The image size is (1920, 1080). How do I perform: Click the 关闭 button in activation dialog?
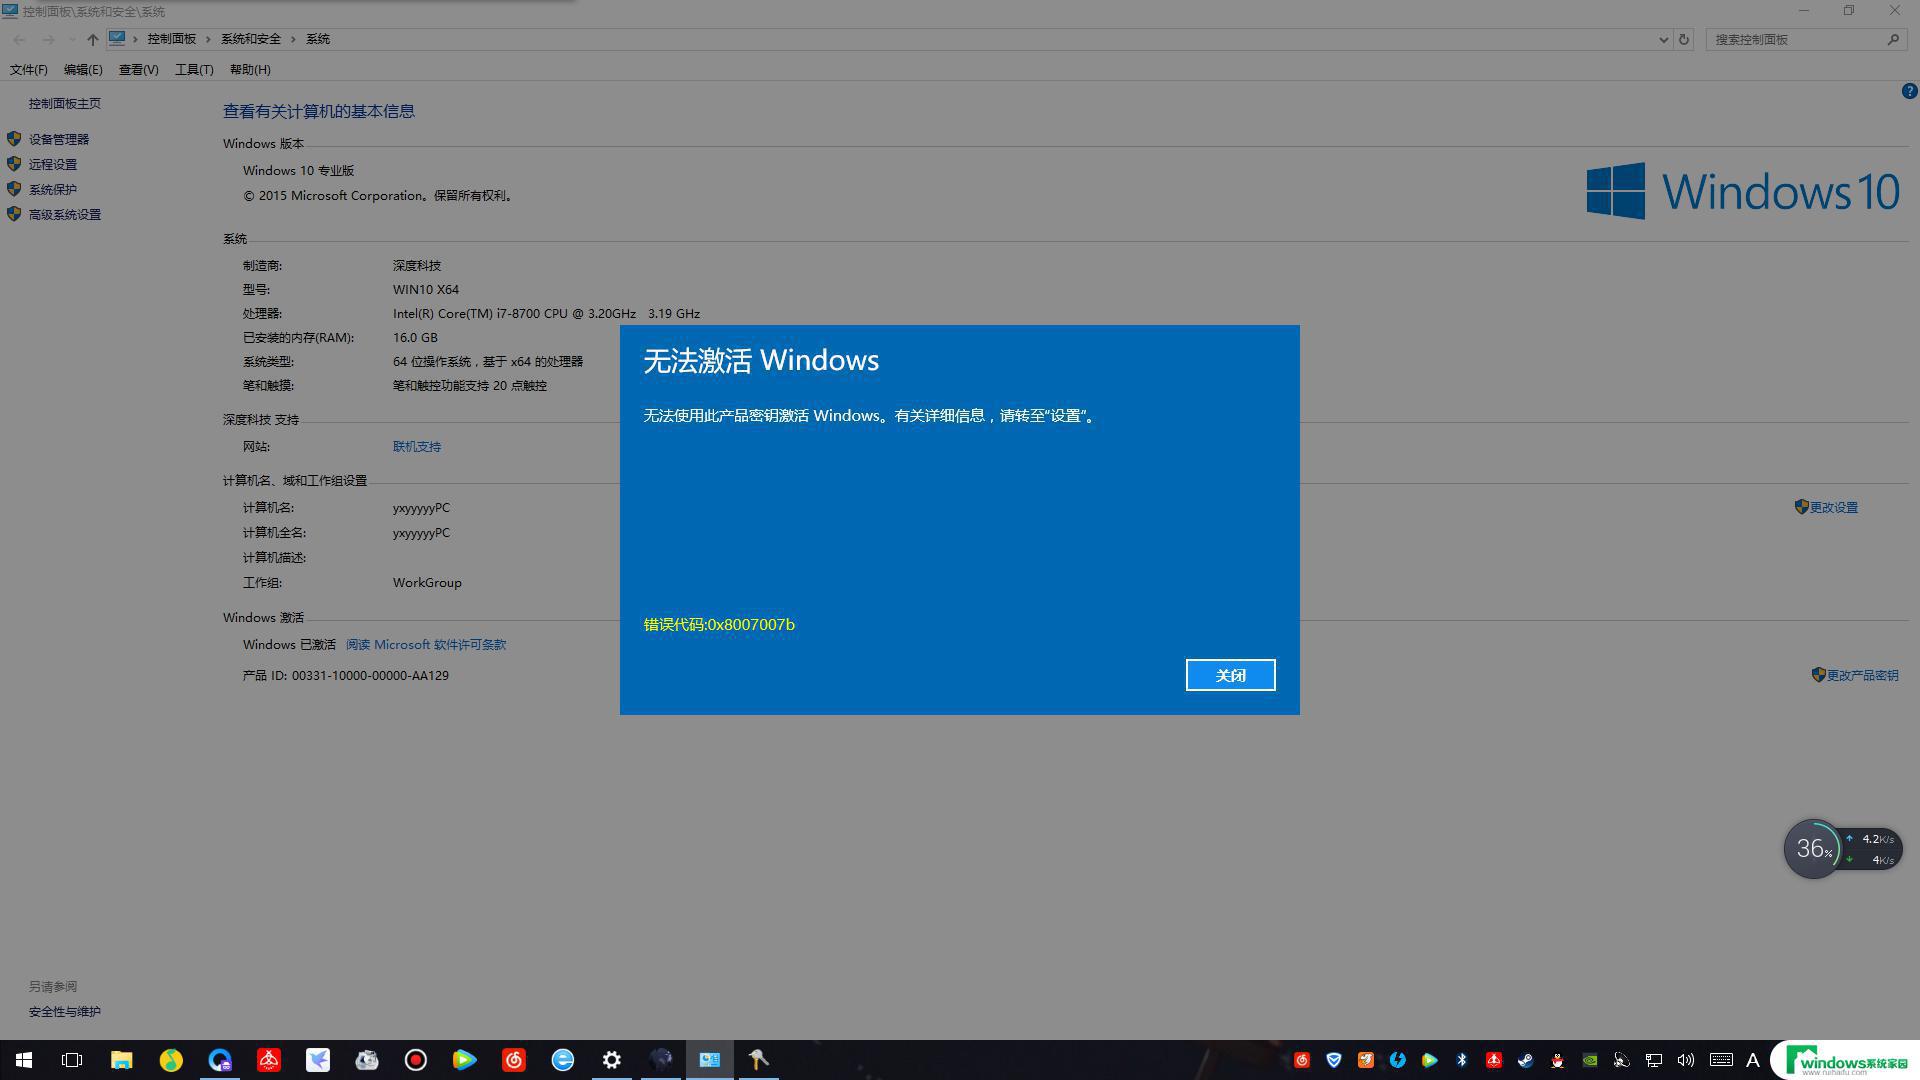click(1230, 675)
